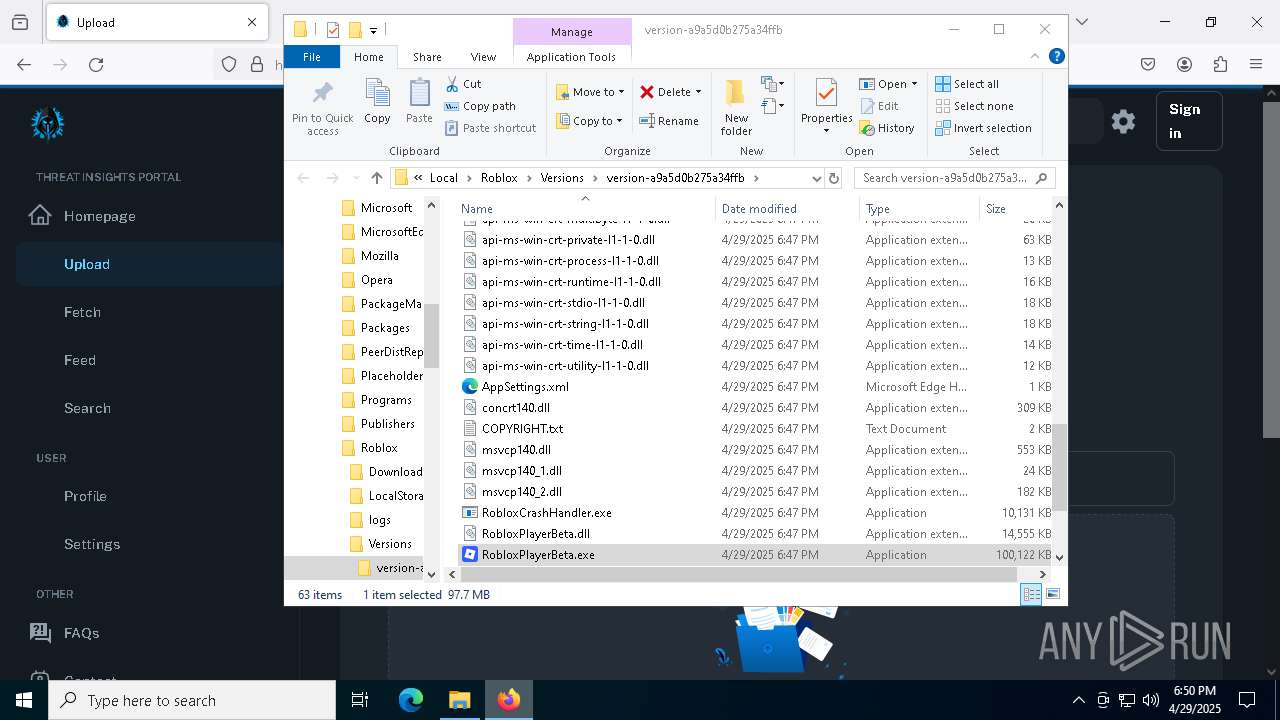The height and width of the screenshot is (720, 1280).
Task: Click Versions in address bar breadcrumb
Action: (562, 178)
